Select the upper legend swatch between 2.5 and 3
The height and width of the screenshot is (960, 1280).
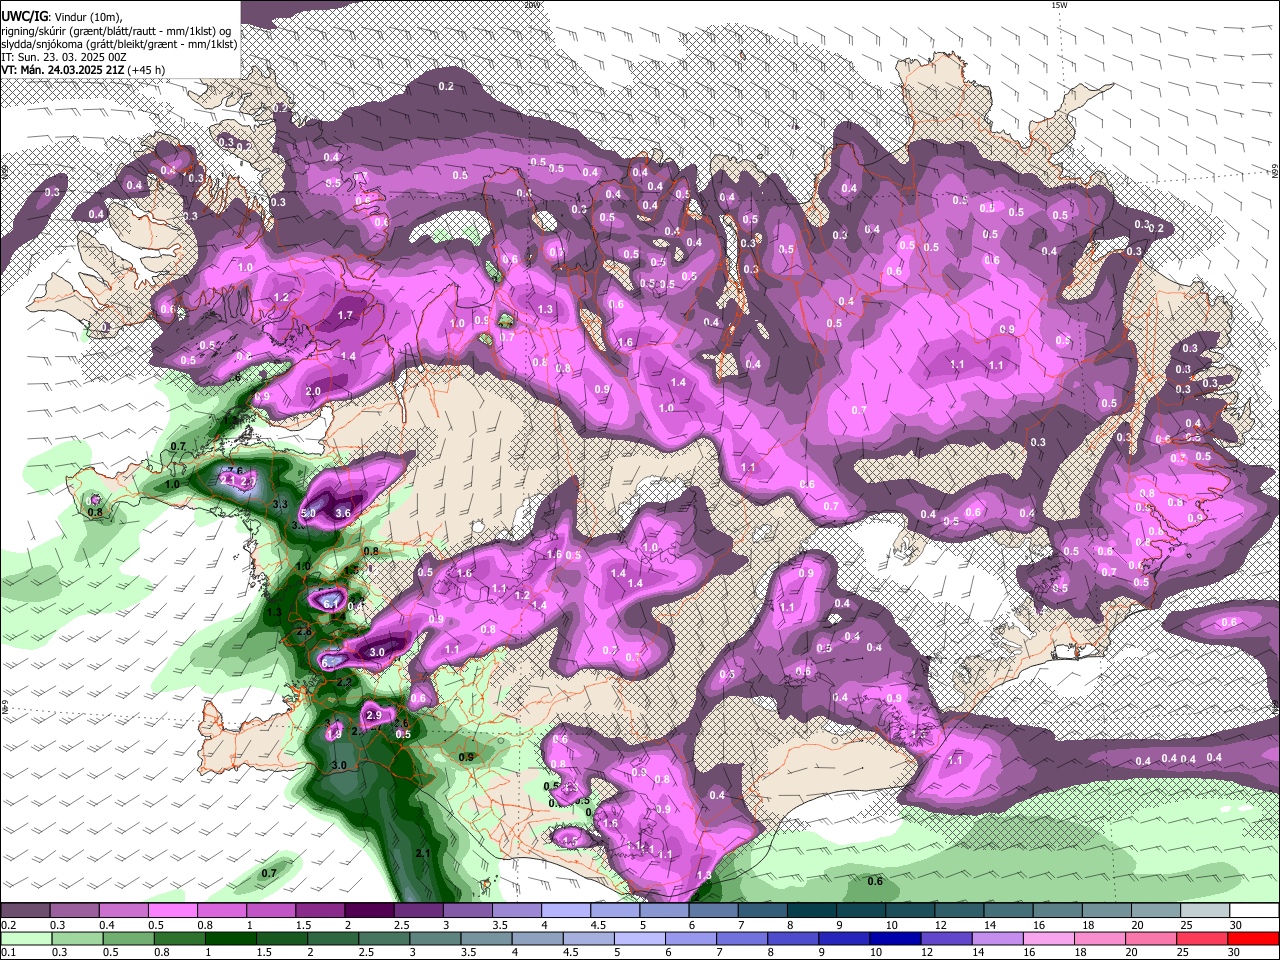[x=418, y=911]
